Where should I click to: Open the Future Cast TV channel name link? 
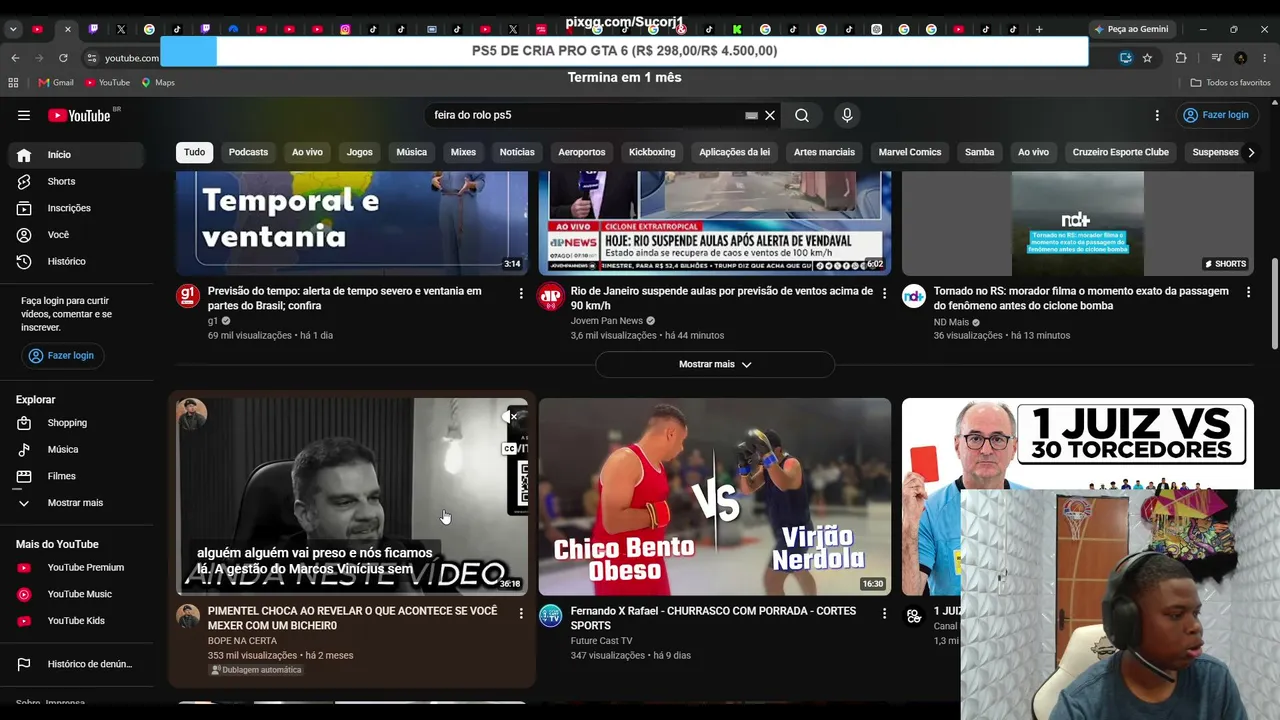click(x=601, y=641)
